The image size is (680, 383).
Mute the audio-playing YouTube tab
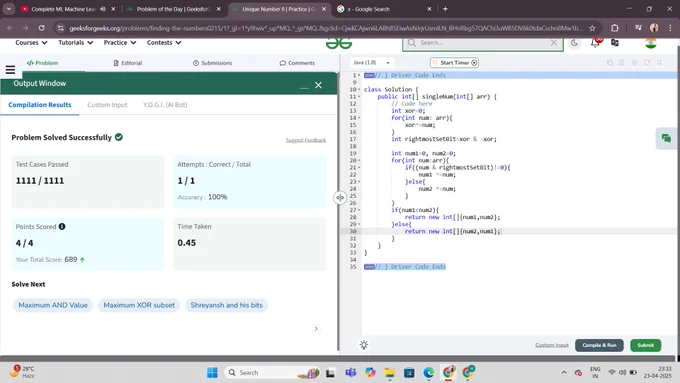[x=102, y=9]
